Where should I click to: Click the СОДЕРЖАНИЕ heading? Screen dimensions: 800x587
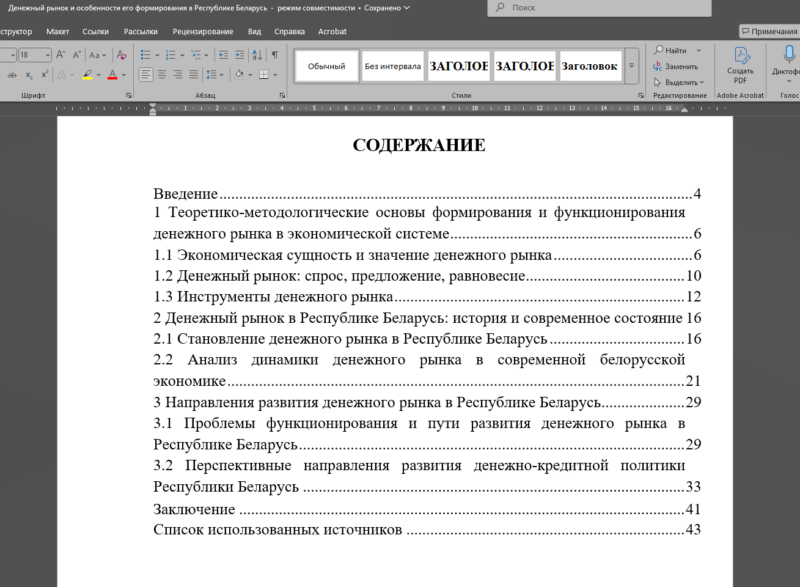(419, 145)
